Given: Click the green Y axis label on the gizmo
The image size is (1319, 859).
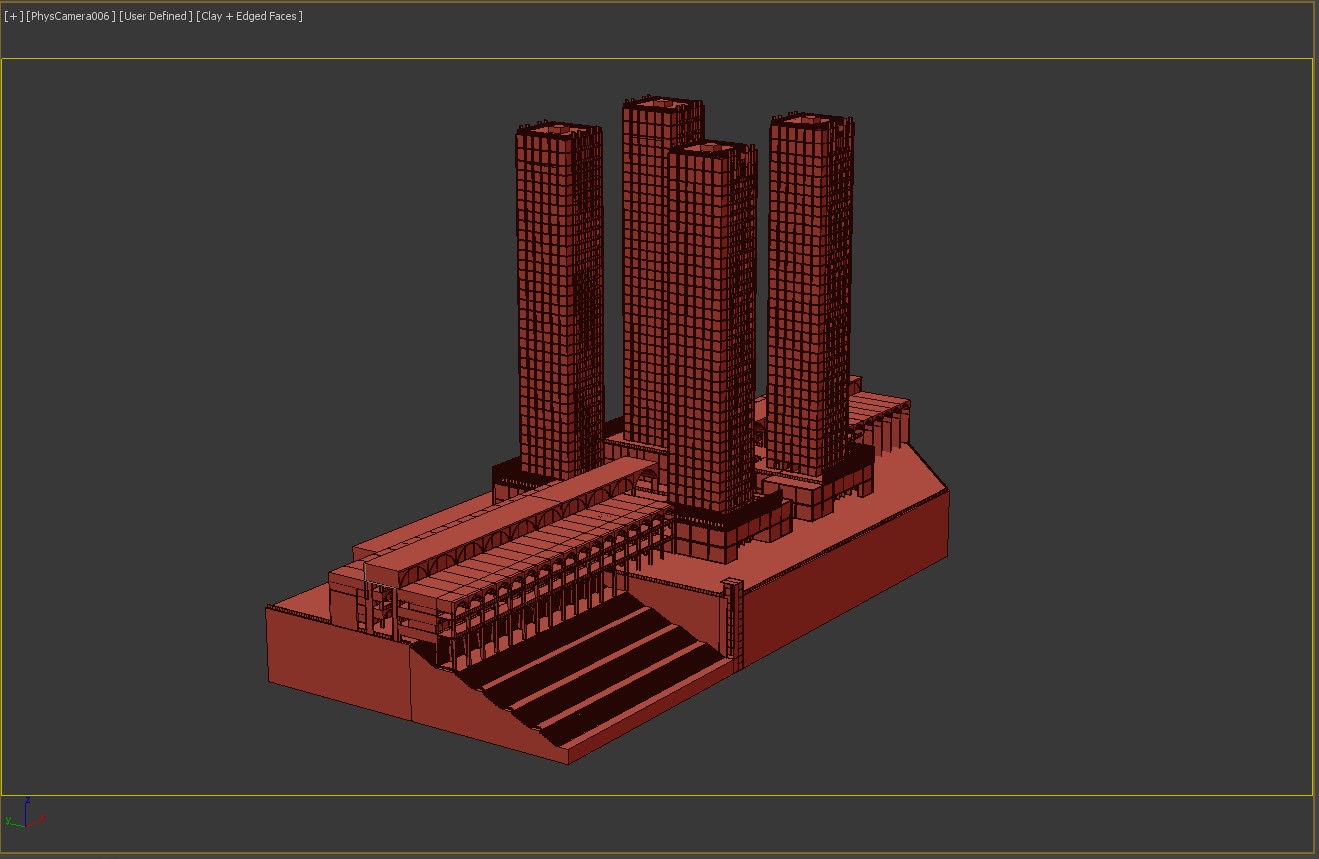Looking at the screenshot, I should click(7, 821).
